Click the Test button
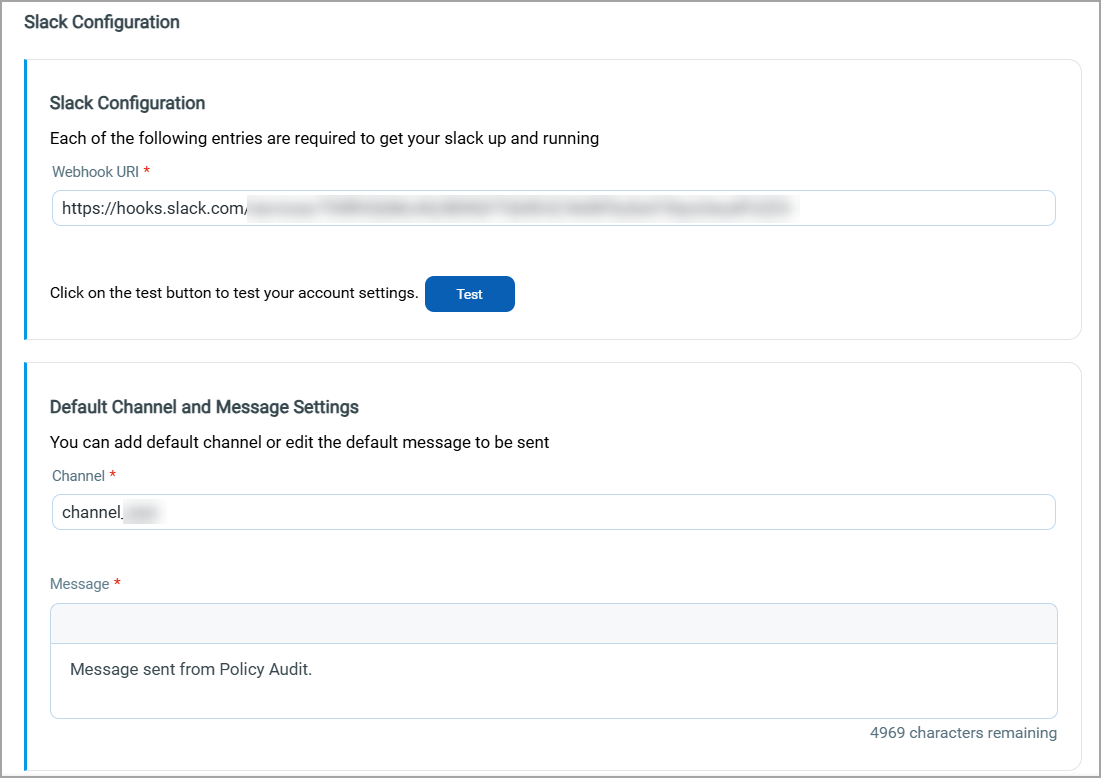Viewport: 1101px width, 778px height. tap(469, 294)
